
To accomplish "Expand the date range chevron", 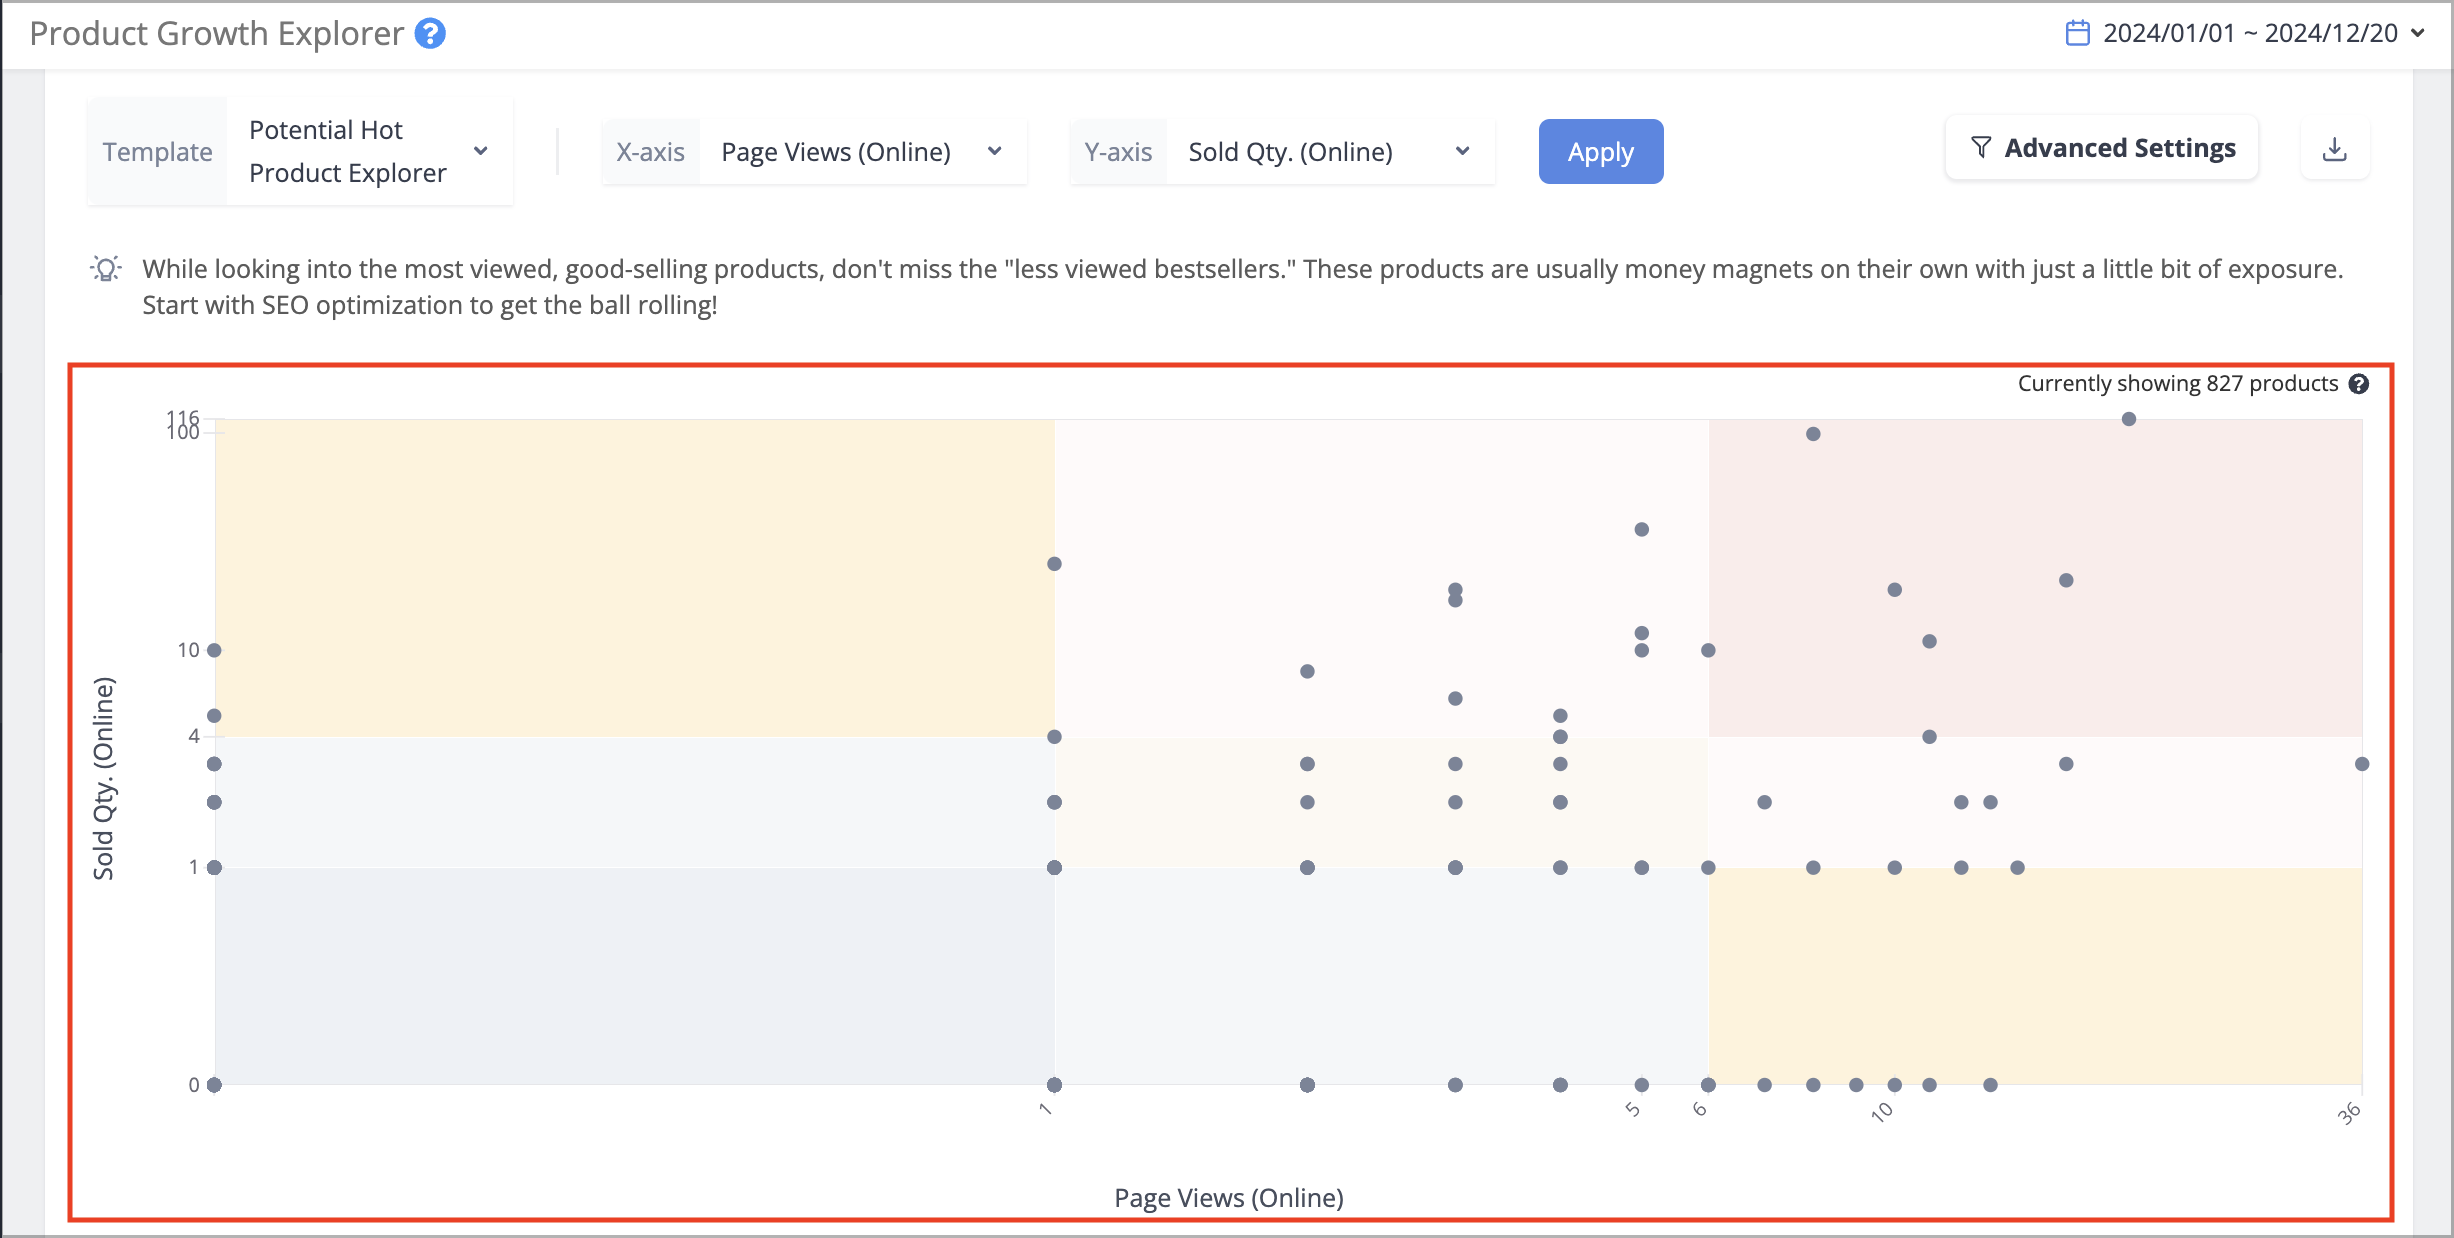I will pyautogui.click(x=2418, y=33).
